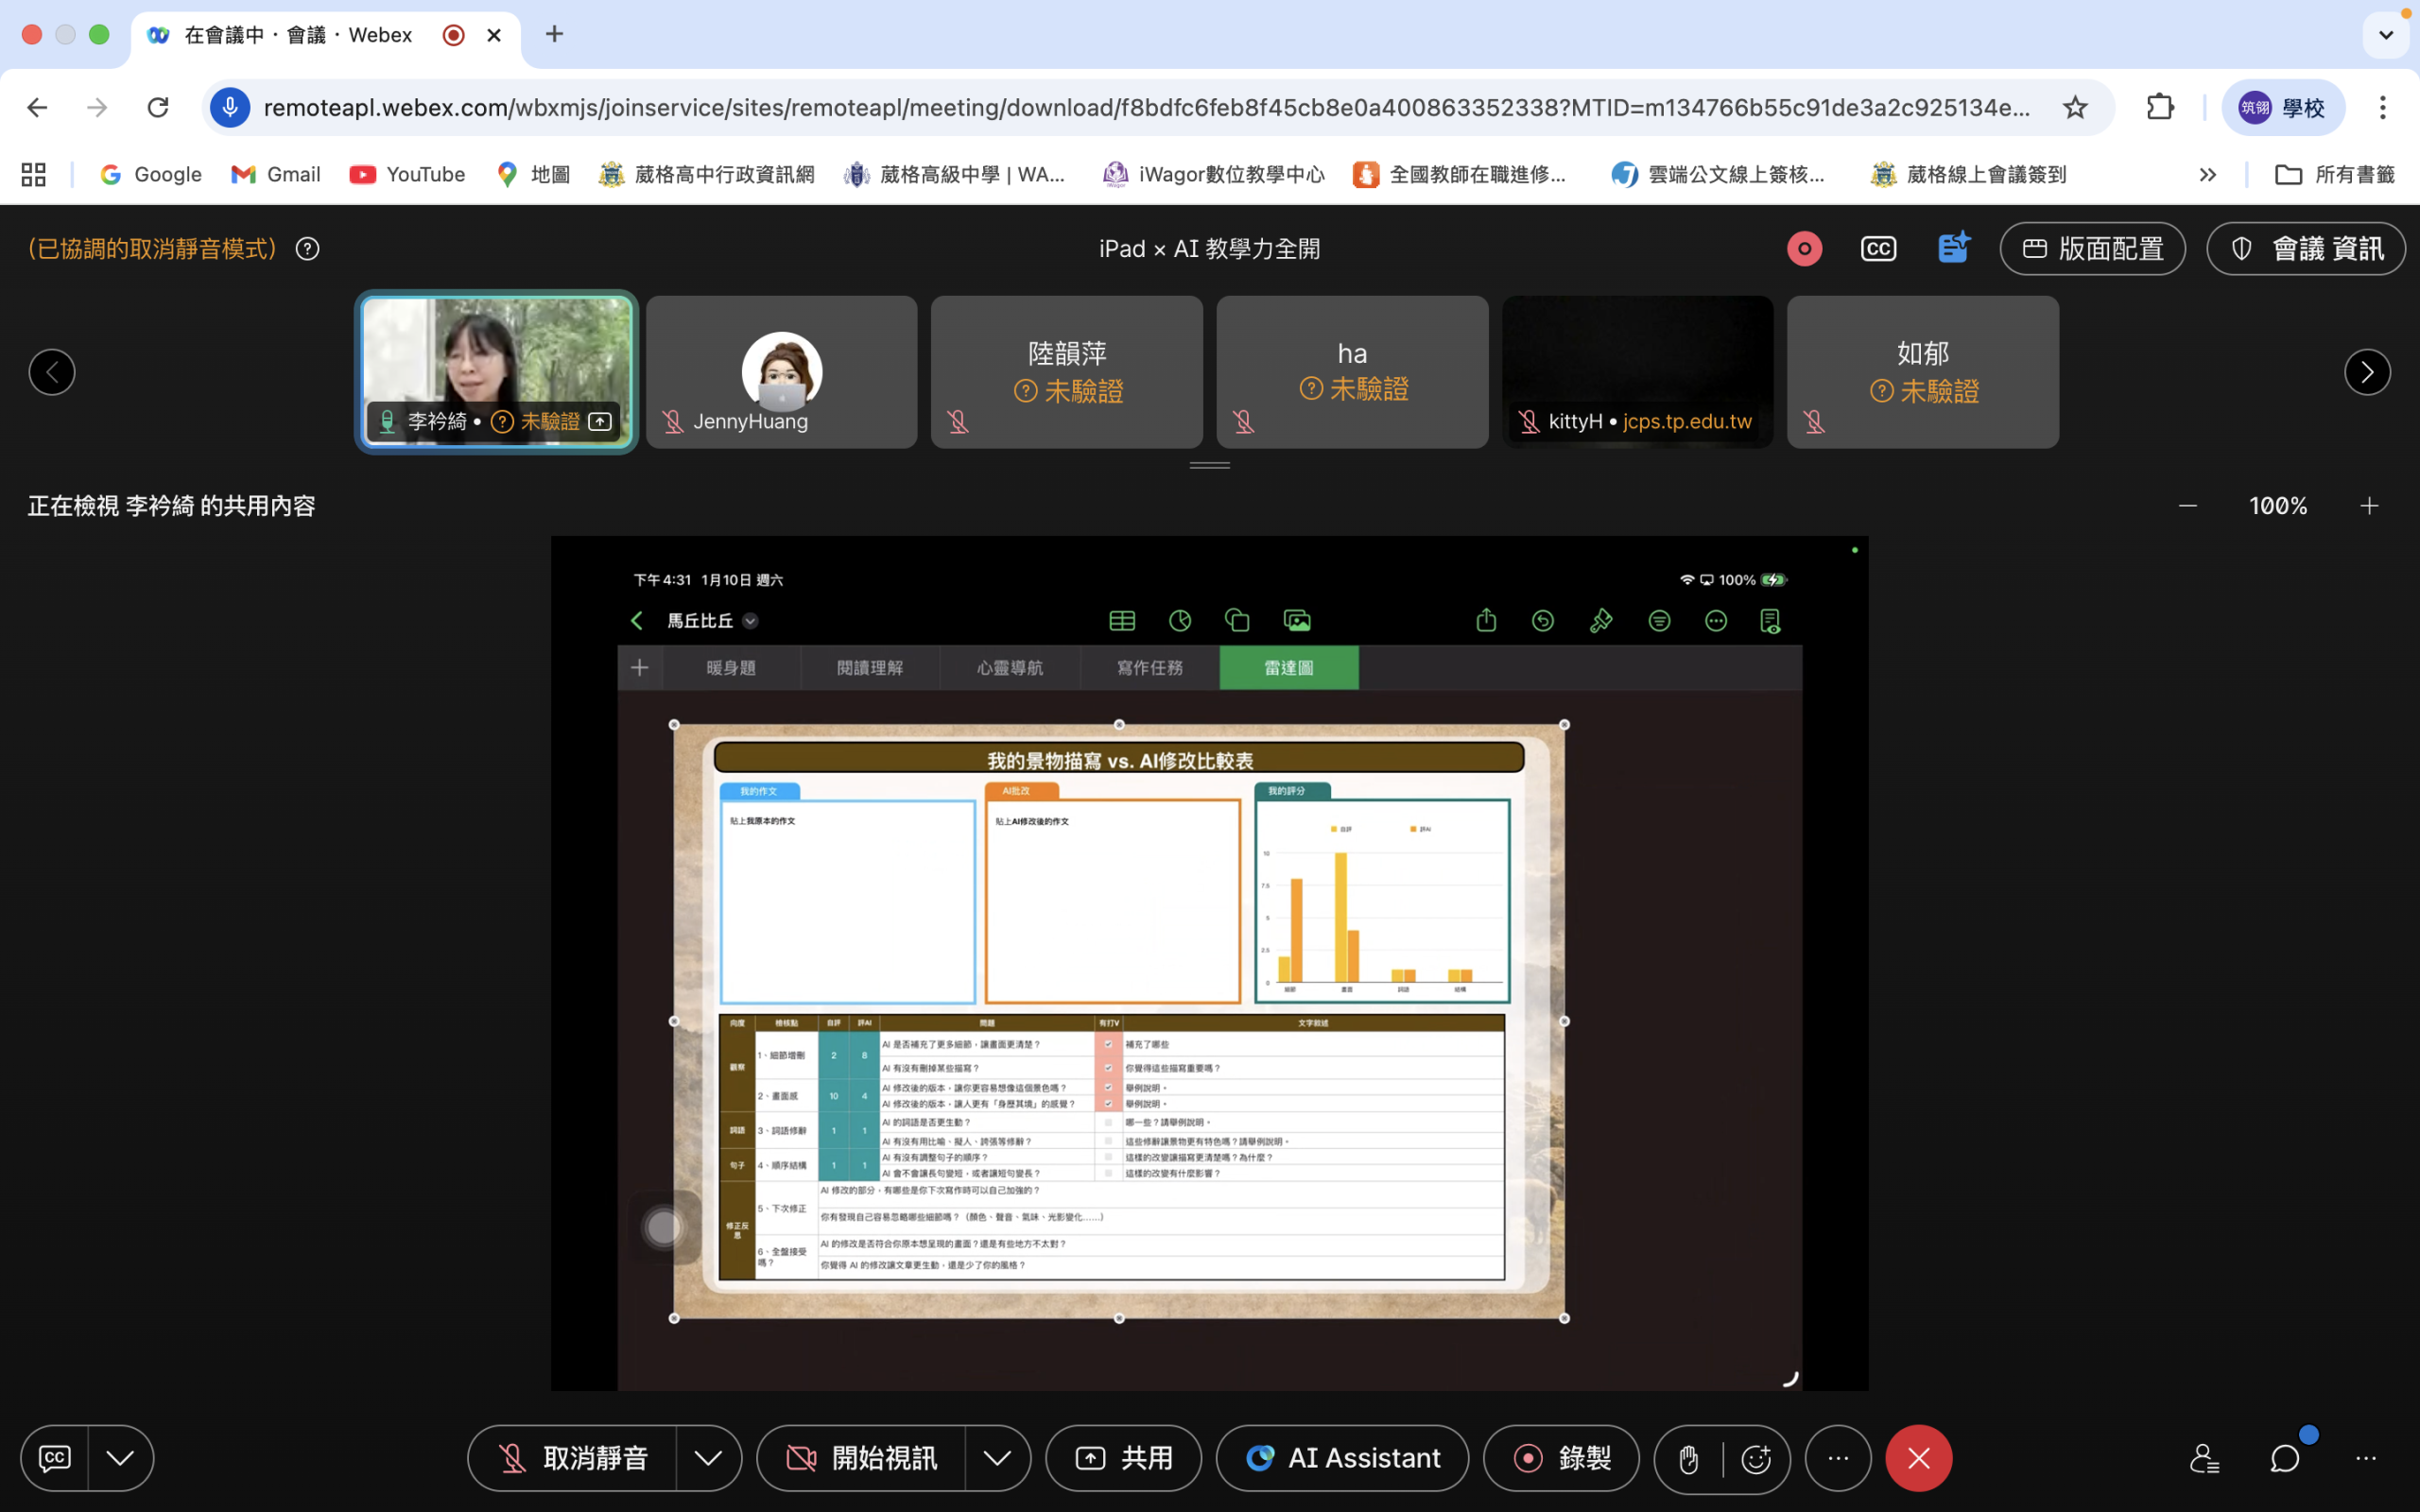Leave meeting with red X button
The width and height of the screenshot is (2420, 1512).
click(x=1918, y=1458)
